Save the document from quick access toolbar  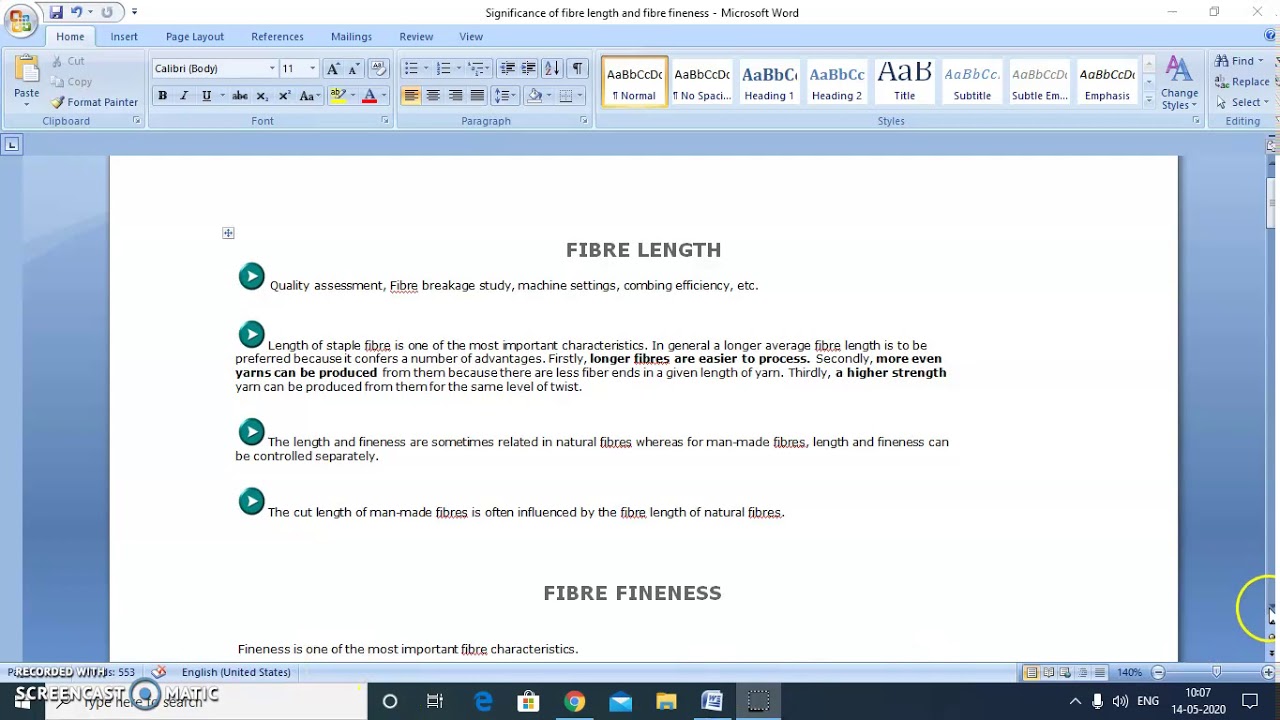[x=56, y=12]
